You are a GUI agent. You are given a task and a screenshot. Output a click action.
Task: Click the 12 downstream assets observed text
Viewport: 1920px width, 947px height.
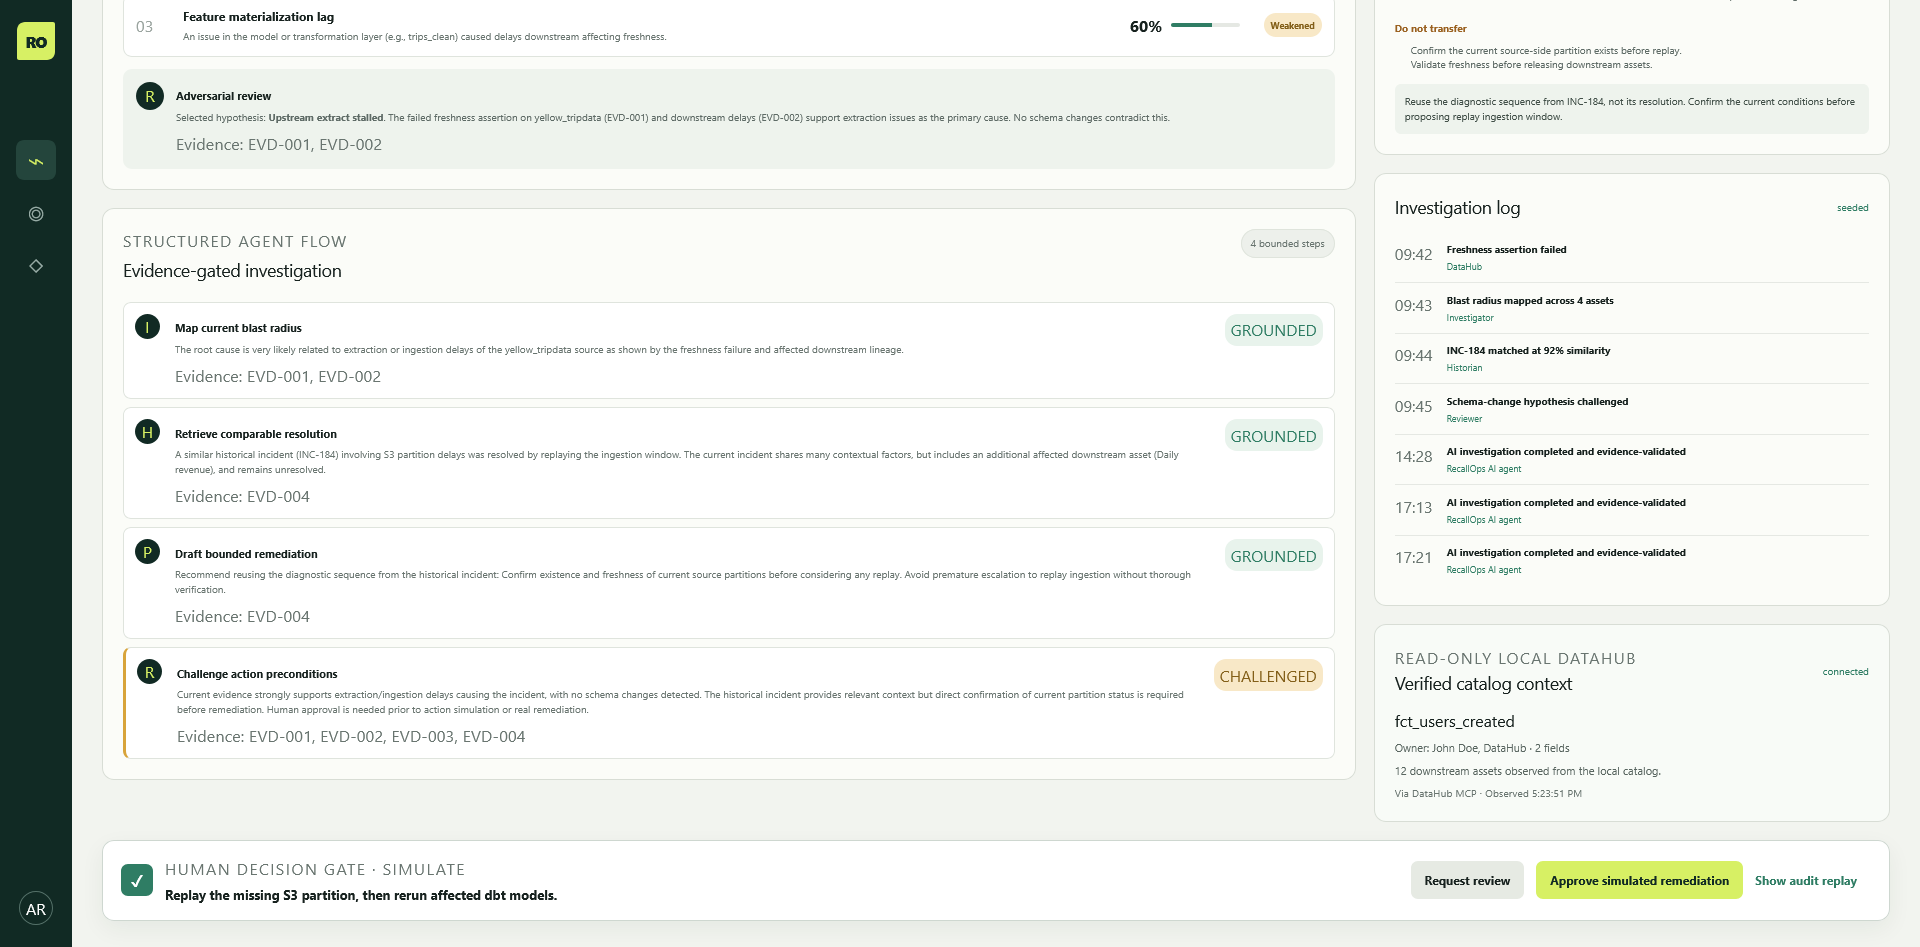[1527, 772]
